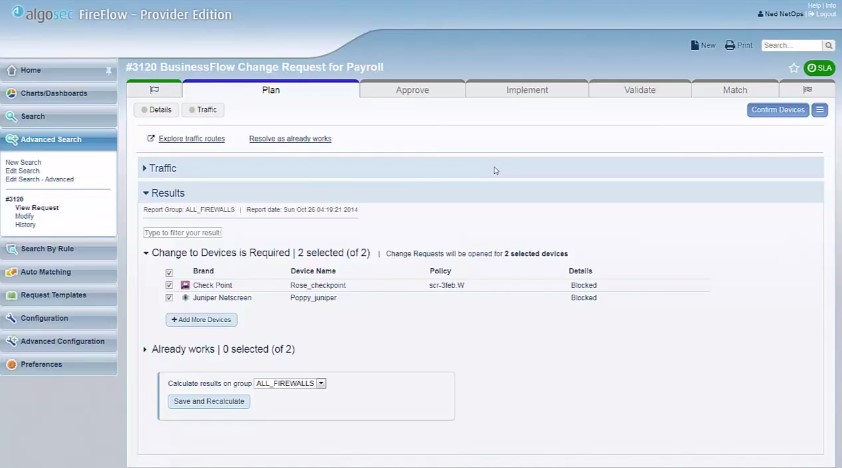Click the external link icon beside Explore traffic routes
The image size is (842, 468).
(x=151, y=138)
